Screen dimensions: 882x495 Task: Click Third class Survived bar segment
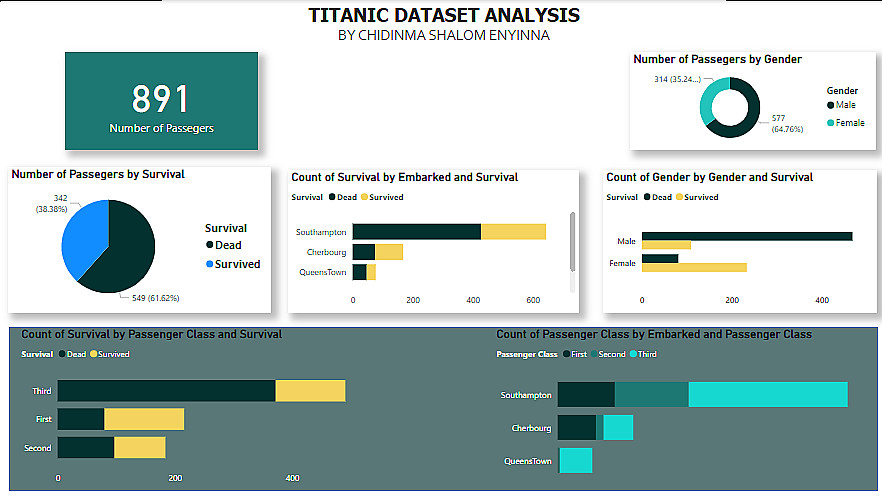(x=310, y=391)
